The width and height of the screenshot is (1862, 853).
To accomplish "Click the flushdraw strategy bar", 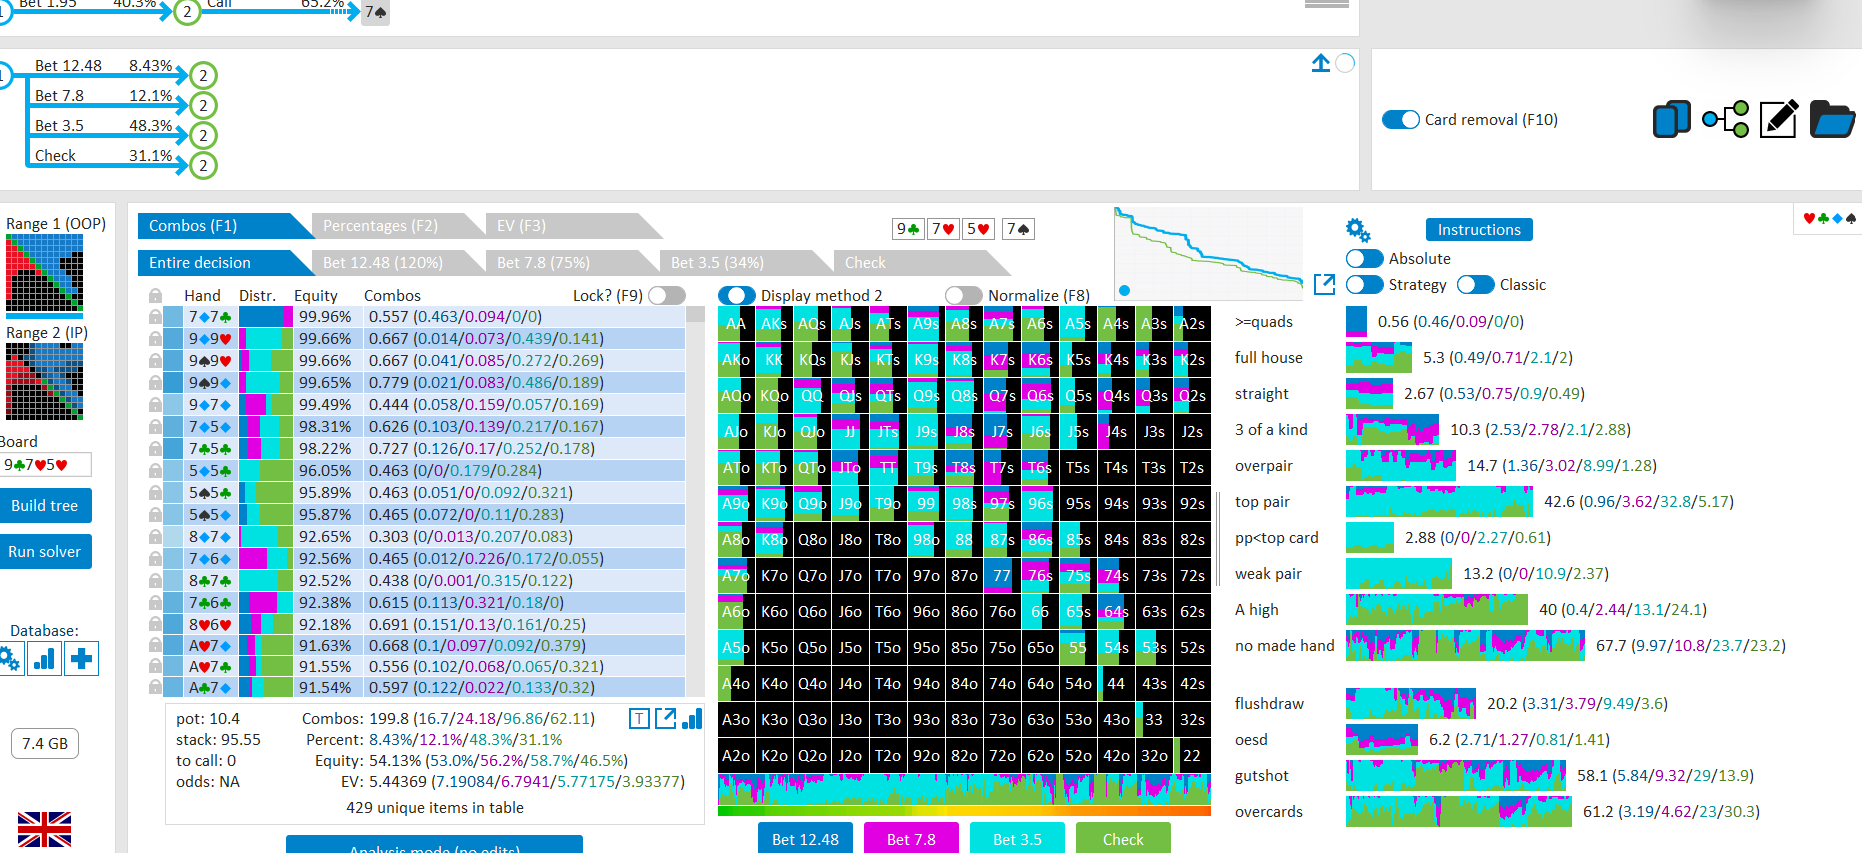I will (x=1411, y=703).
